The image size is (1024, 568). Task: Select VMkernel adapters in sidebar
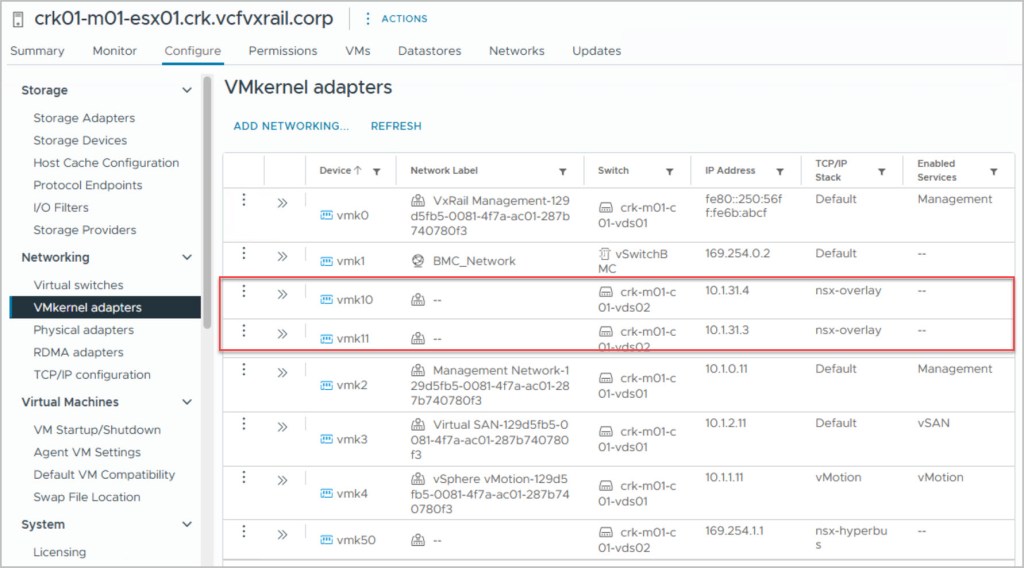[x=106, y=308]
